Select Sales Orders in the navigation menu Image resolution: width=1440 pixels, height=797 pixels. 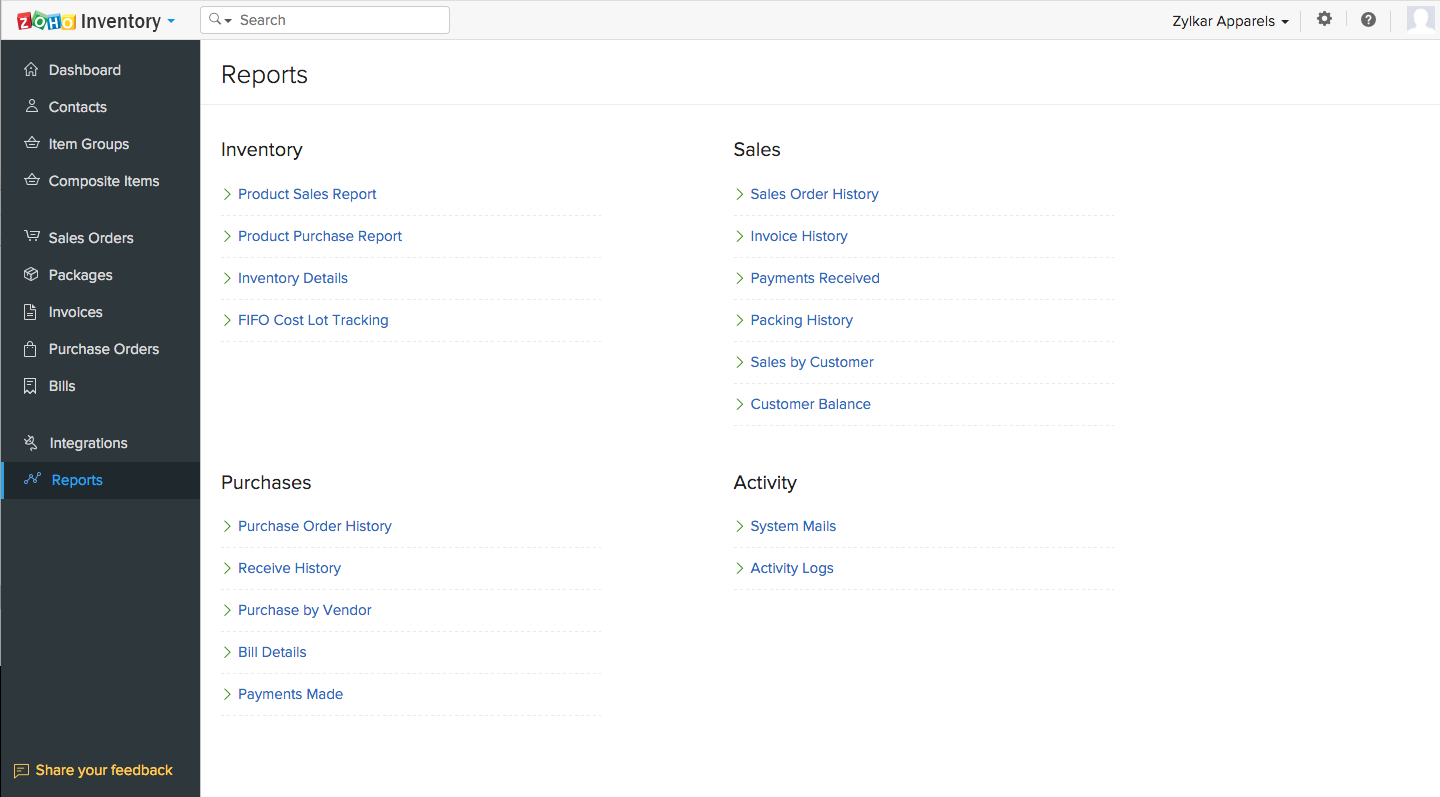click(91, 237)
